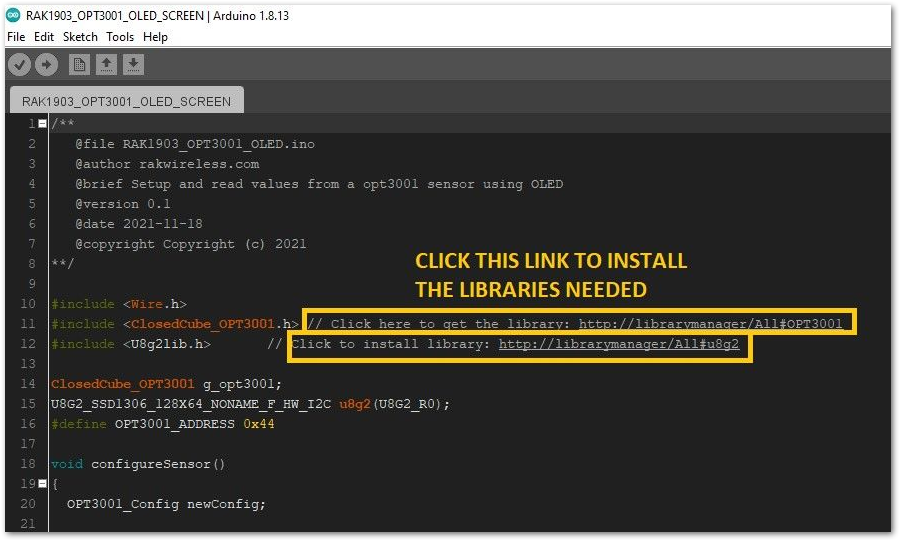Image resolution: width=900 pixels, height=541 pixels.
Task: Select the RAK1903_OPT3001_OLED_SCREEN sketch tab
Action: (126, 101)
